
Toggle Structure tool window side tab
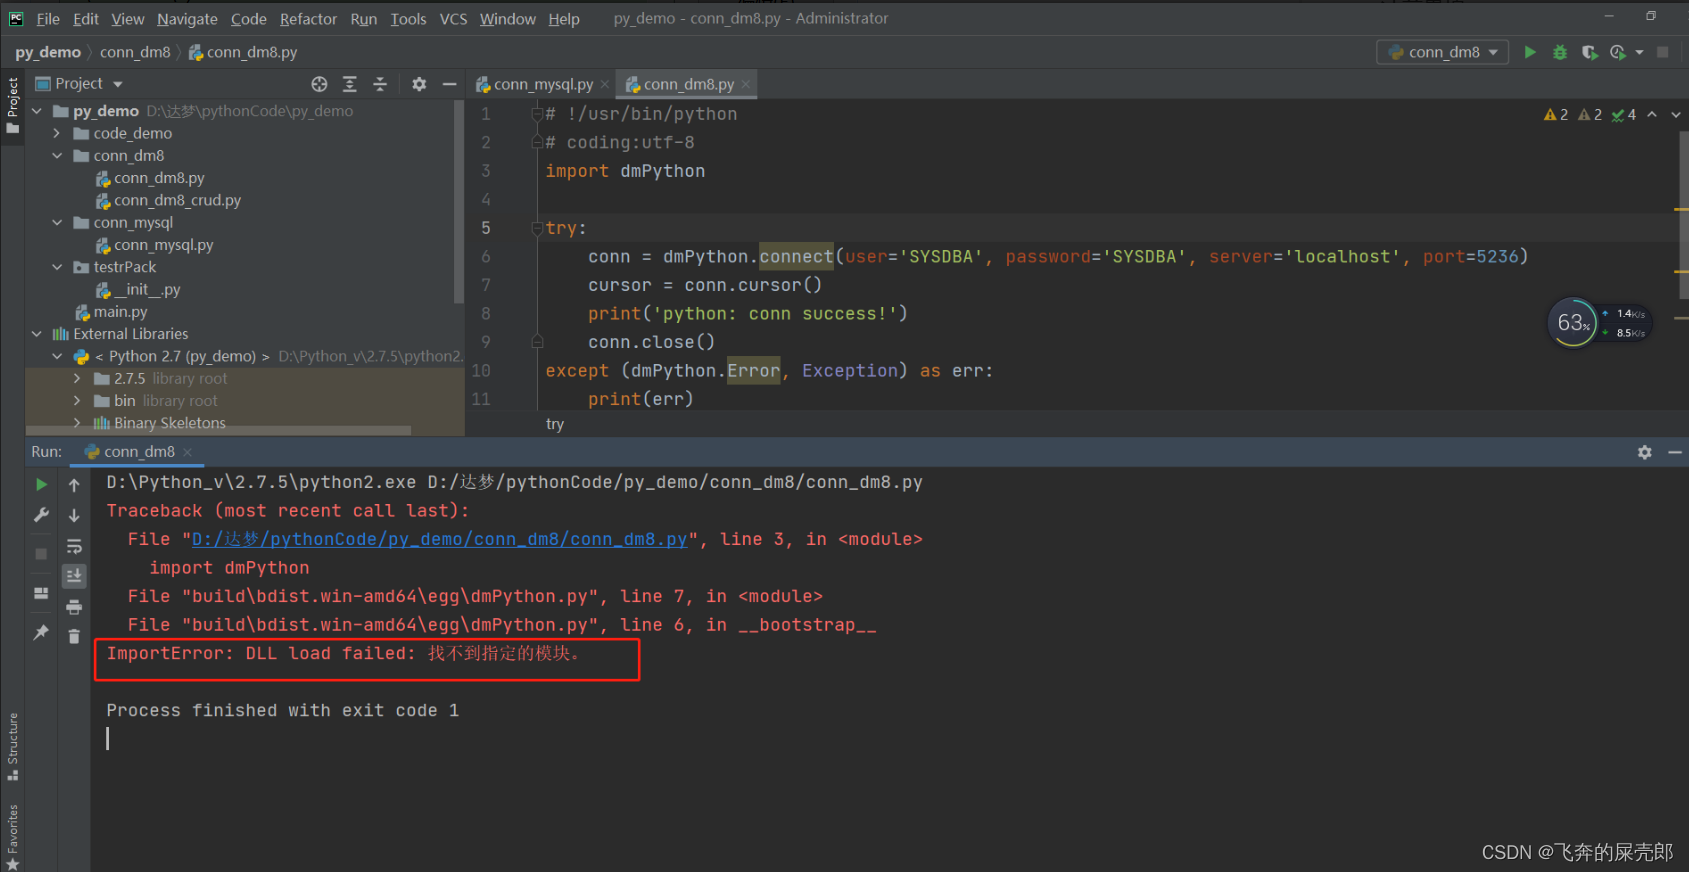click(x=12, y=746)
